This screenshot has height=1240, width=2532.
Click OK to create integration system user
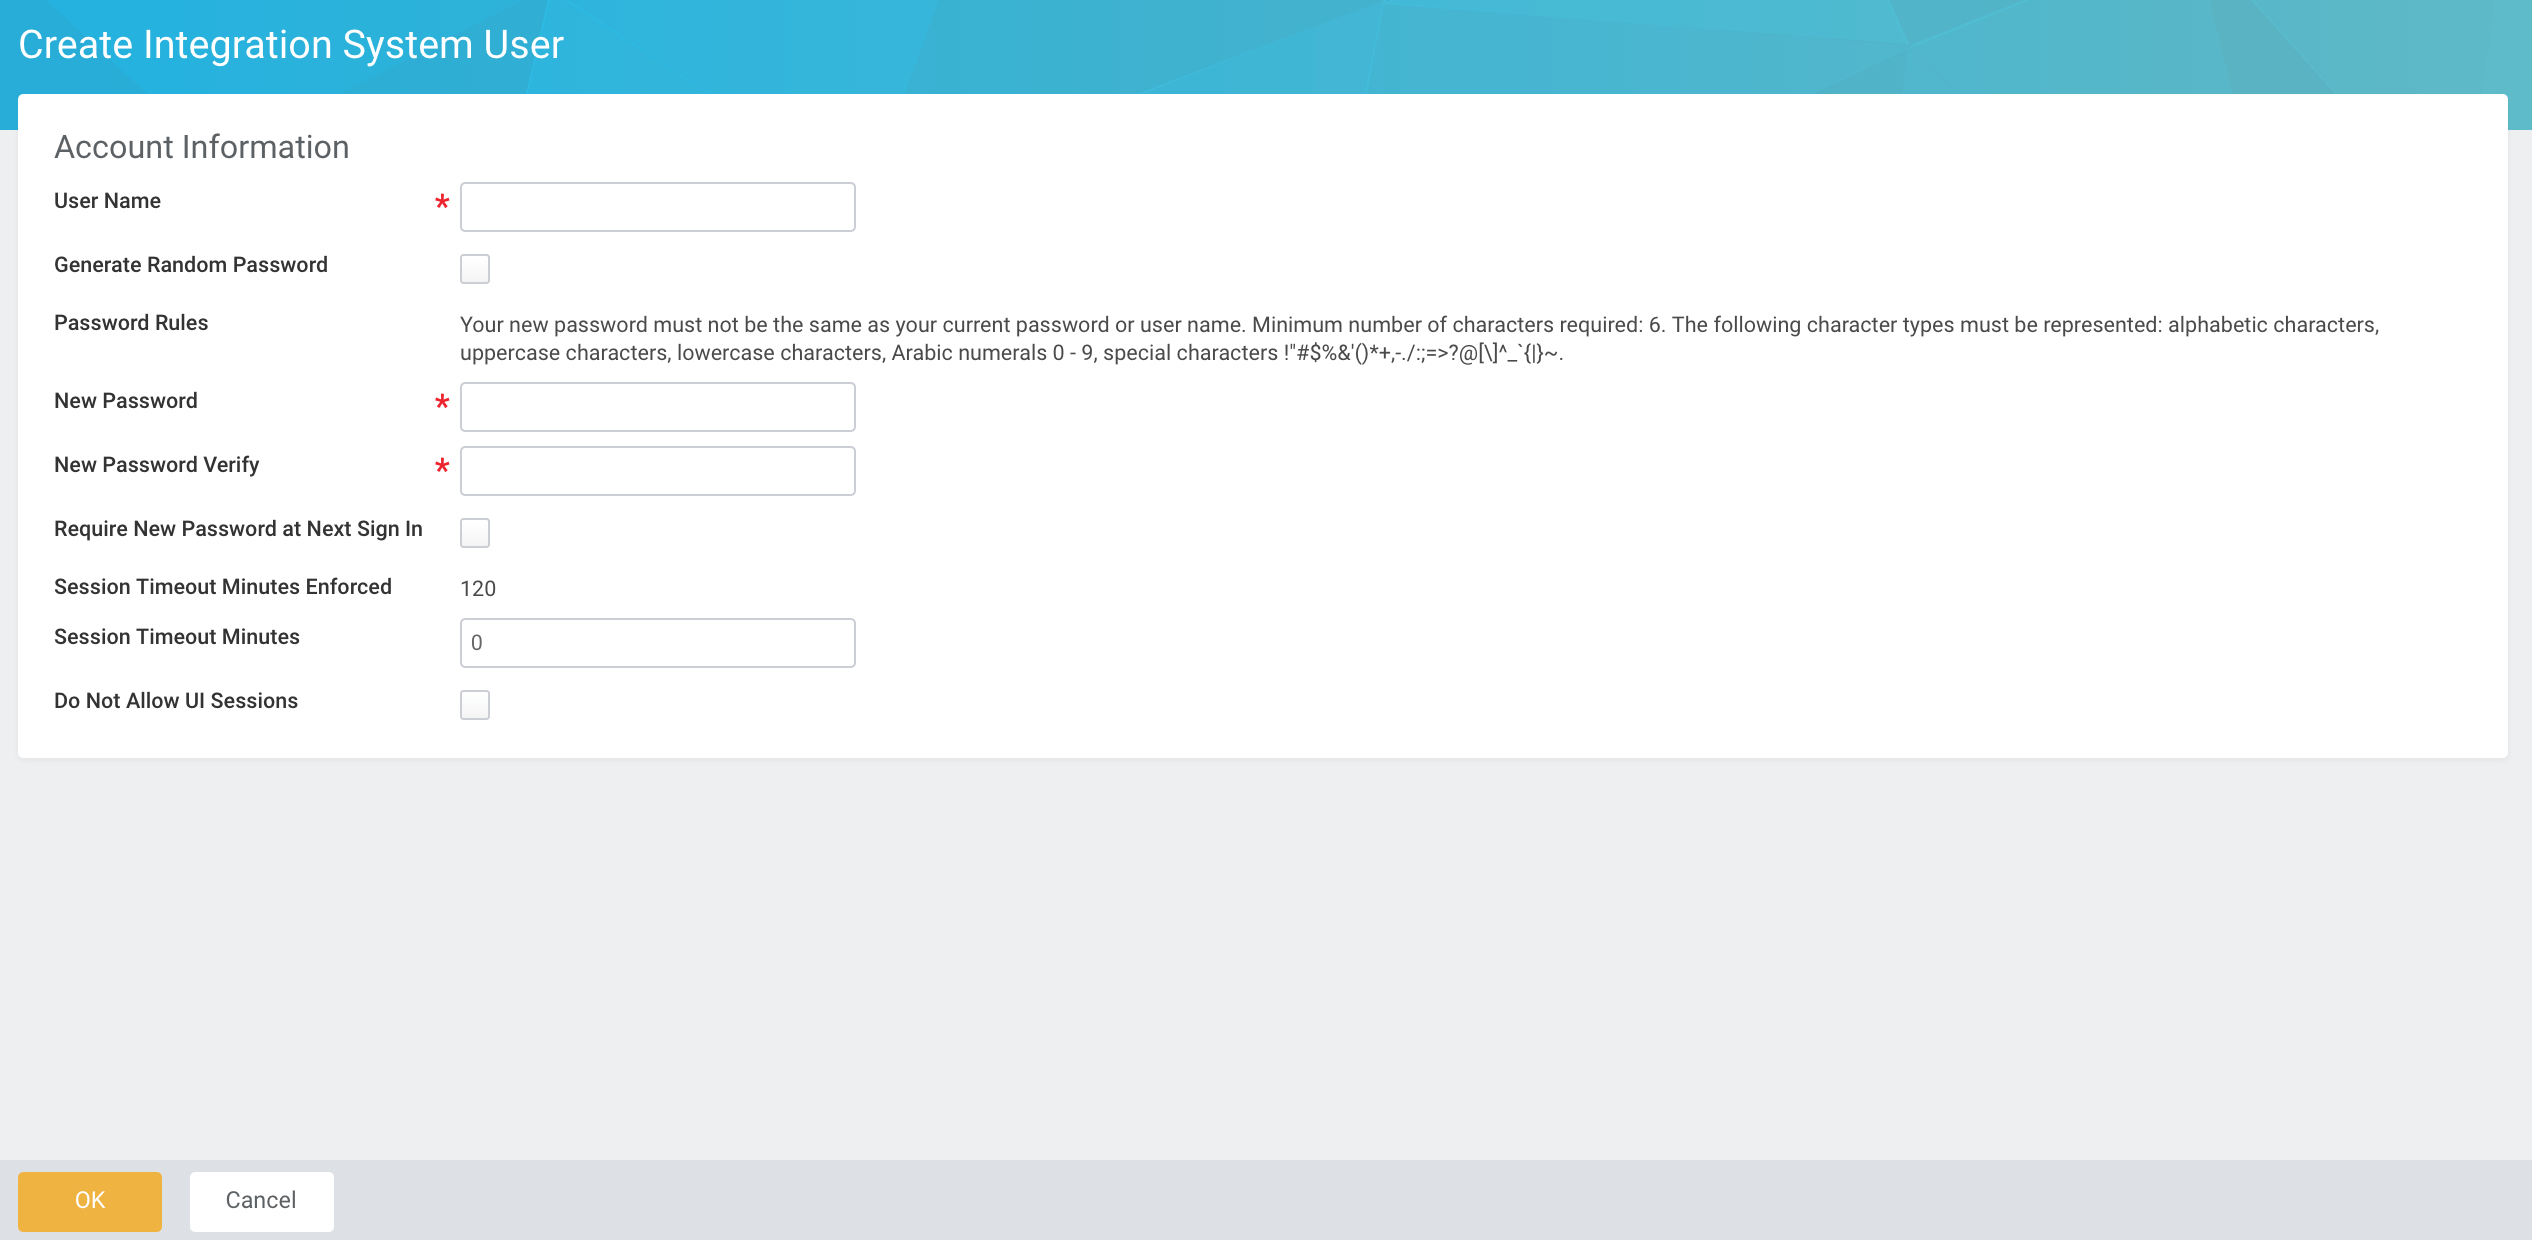[x=90, y=1198]
